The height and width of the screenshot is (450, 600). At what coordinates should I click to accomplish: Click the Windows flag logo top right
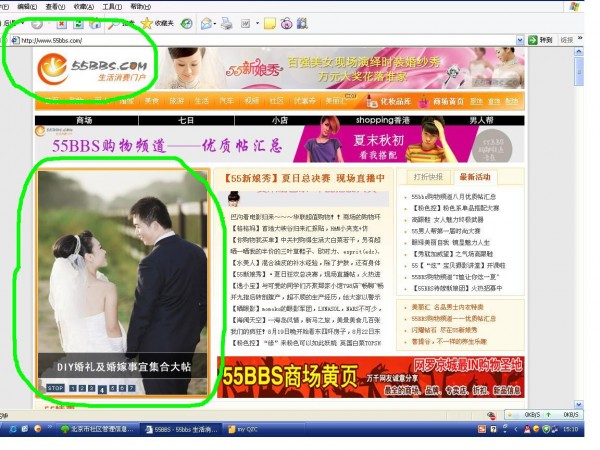click(x=574, y=7)
